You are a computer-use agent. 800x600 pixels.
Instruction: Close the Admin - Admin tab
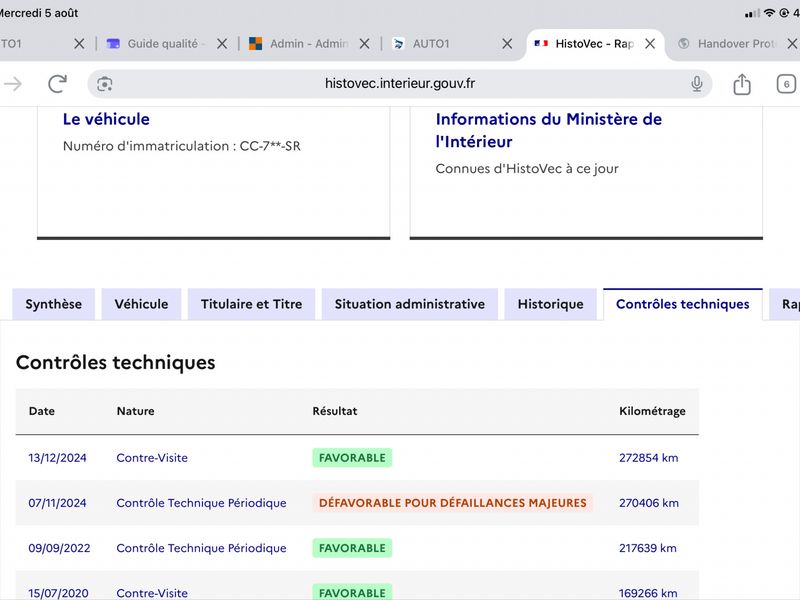coord(364,44)
